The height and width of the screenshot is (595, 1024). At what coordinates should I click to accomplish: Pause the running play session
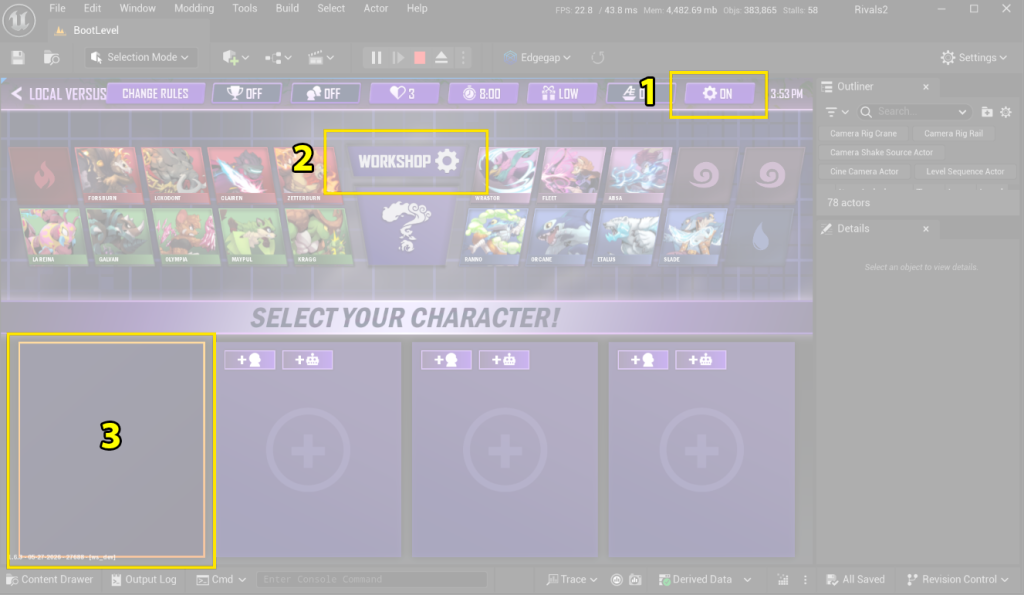pyautogui.click(x=376, y=57)
